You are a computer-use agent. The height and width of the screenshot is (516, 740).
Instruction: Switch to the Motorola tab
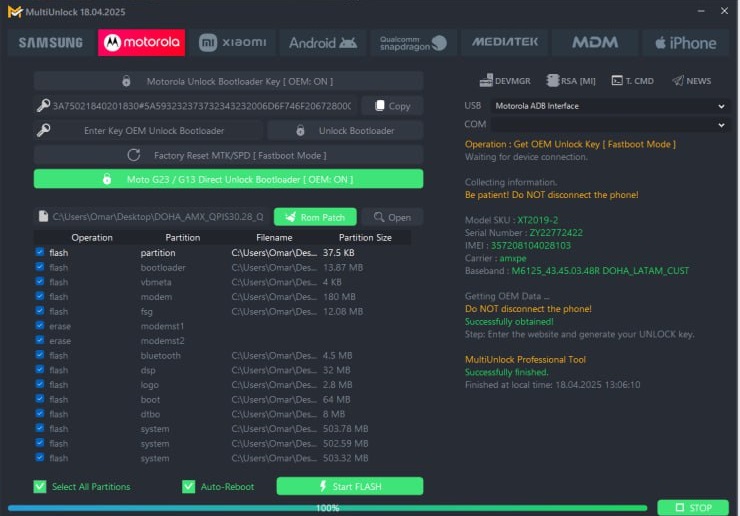point(141,42)
